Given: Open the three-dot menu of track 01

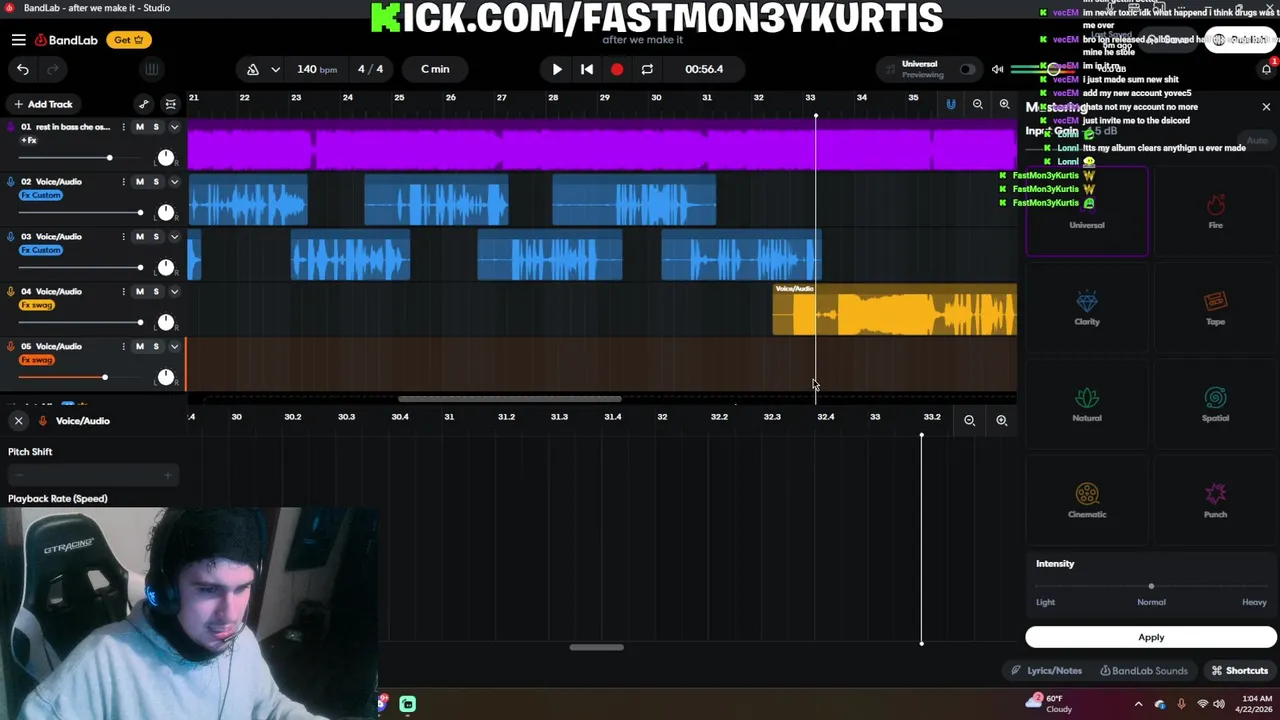Looking at the screenshot, I should (x=123, y=127).
